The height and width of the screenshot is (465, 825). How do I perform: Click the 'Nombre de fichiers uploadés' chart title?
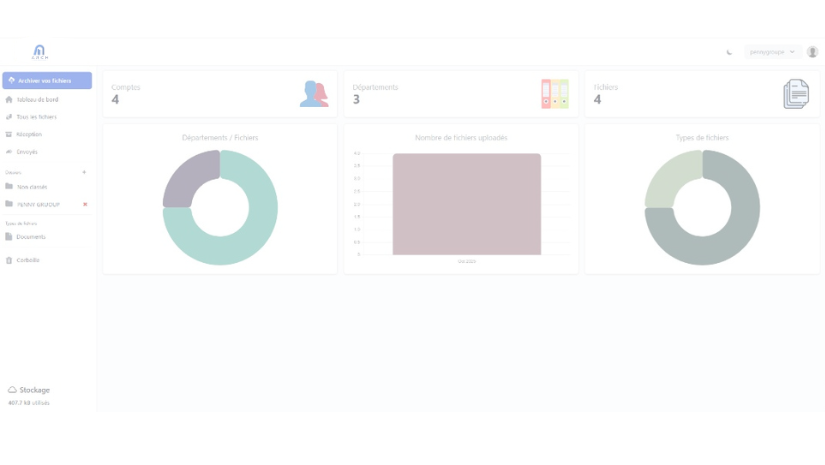pyautogui.click(x=461, y=138)
